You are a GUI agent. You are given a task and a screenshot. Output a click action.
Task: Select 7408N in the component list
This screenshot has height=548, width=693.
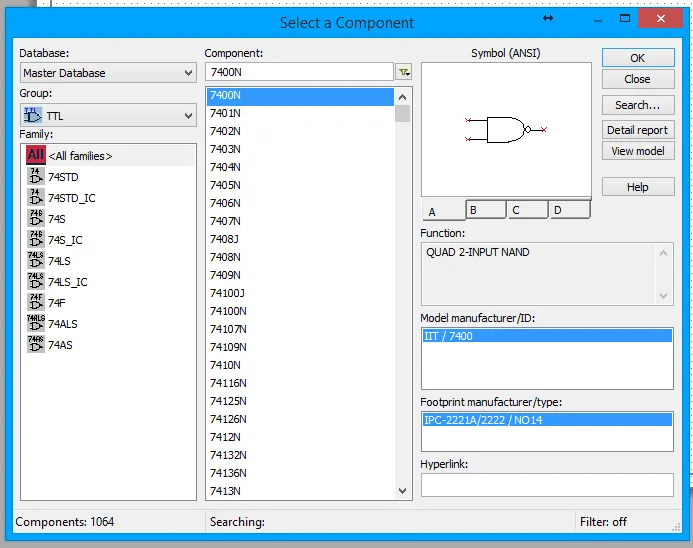(x=225, y=257)
